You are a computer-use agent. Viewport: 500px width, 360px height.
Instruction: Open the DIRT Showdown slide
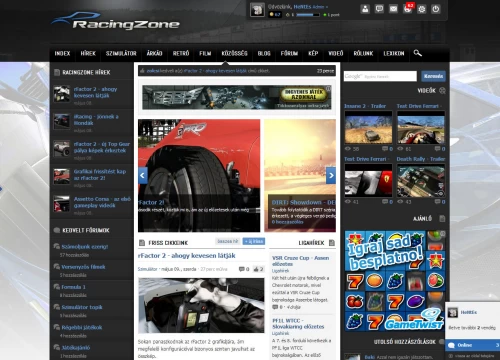pyautogui.click(x=300, y=175)
